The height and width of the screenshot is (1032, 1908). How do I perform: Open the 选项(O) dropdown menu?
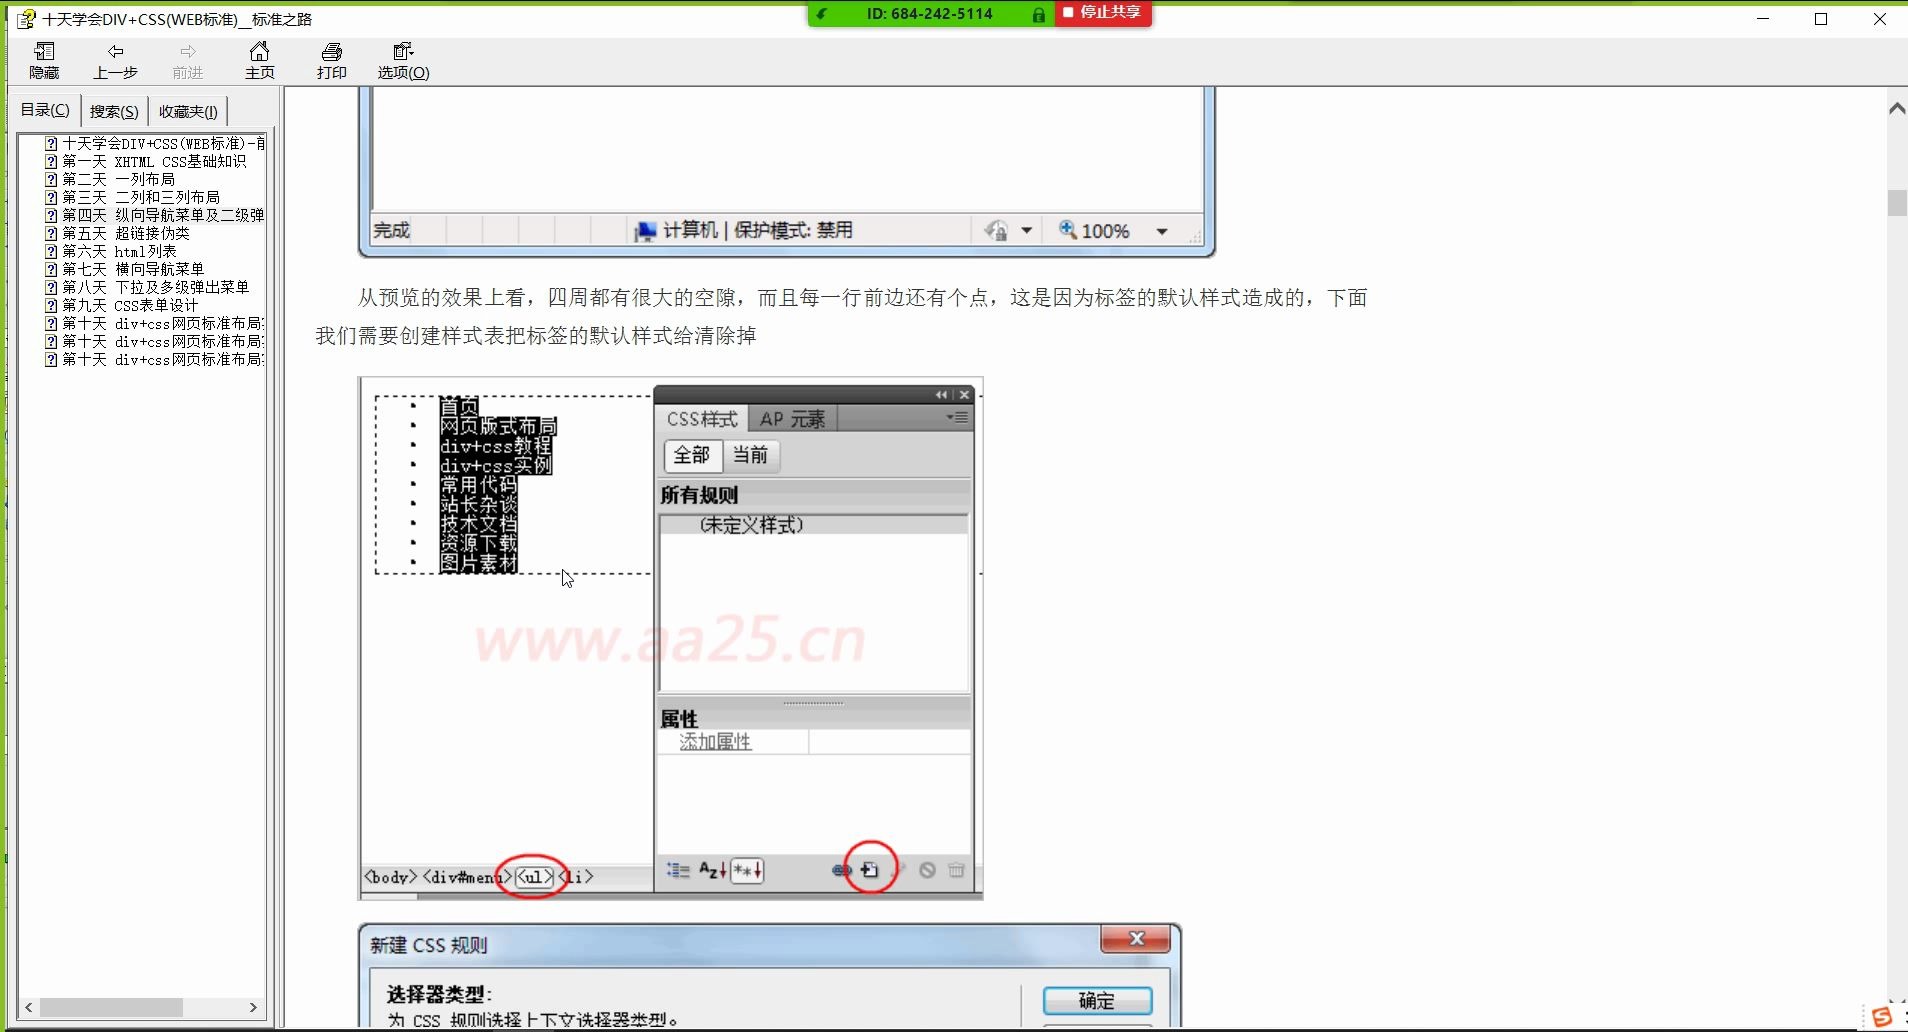click(401, 59)
